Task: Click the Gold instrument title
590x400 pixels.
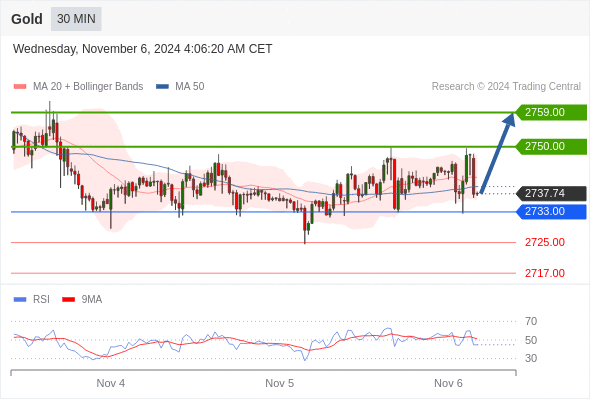Action: [27, 19]
